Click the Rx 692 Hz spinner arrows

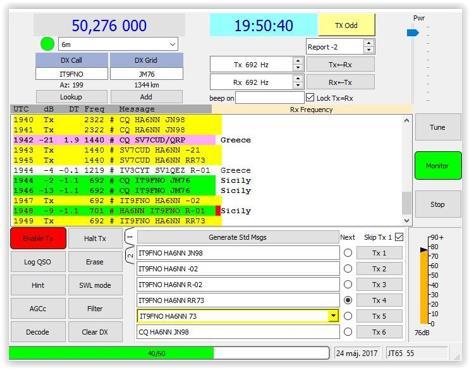pyautogui.click(x=298, y=82)
